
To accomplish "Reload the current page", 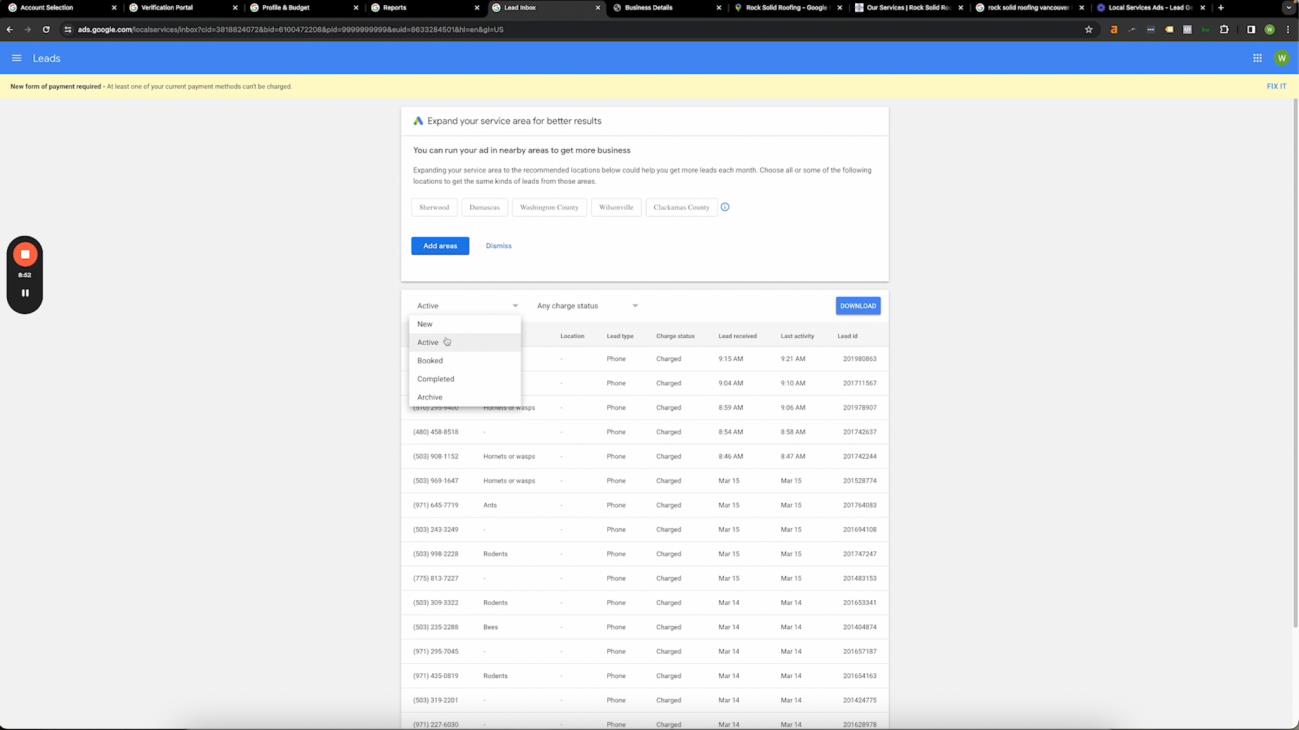I will point(46,29).
